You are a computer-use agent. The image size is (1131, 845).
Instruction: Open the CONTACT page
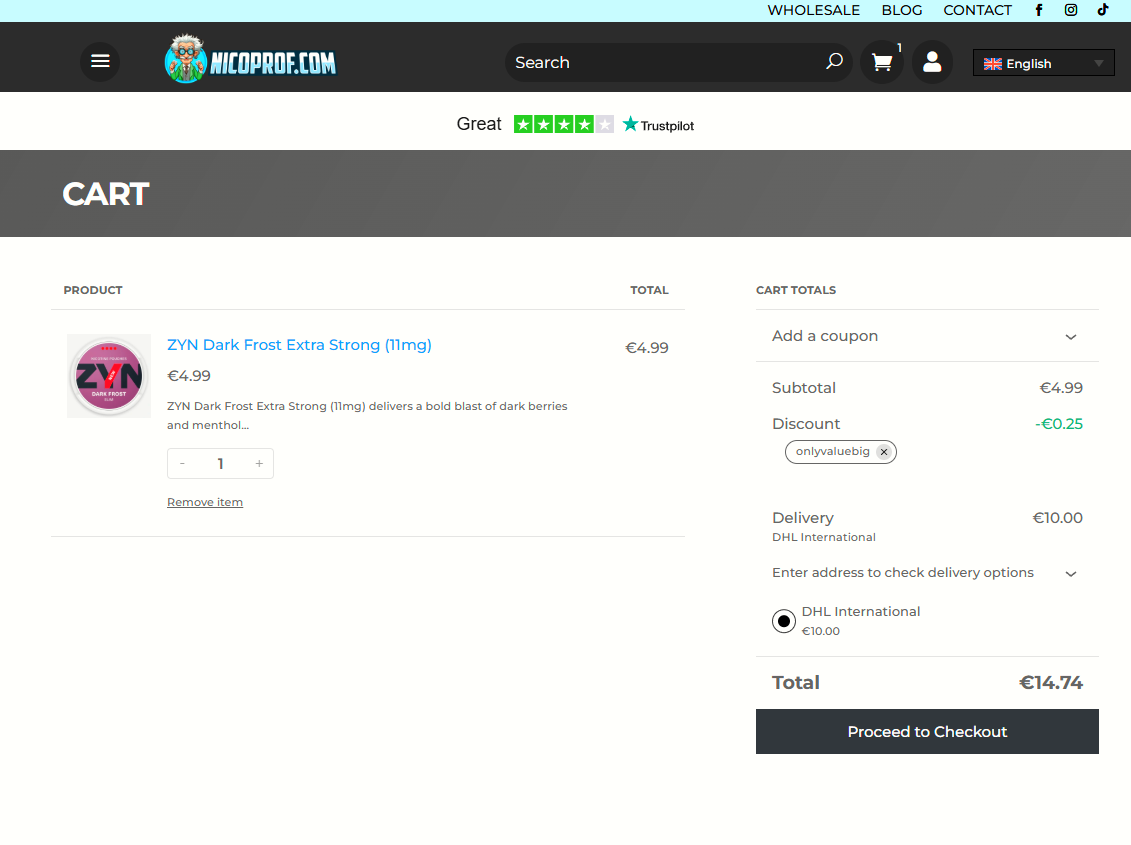click(977, 10)
